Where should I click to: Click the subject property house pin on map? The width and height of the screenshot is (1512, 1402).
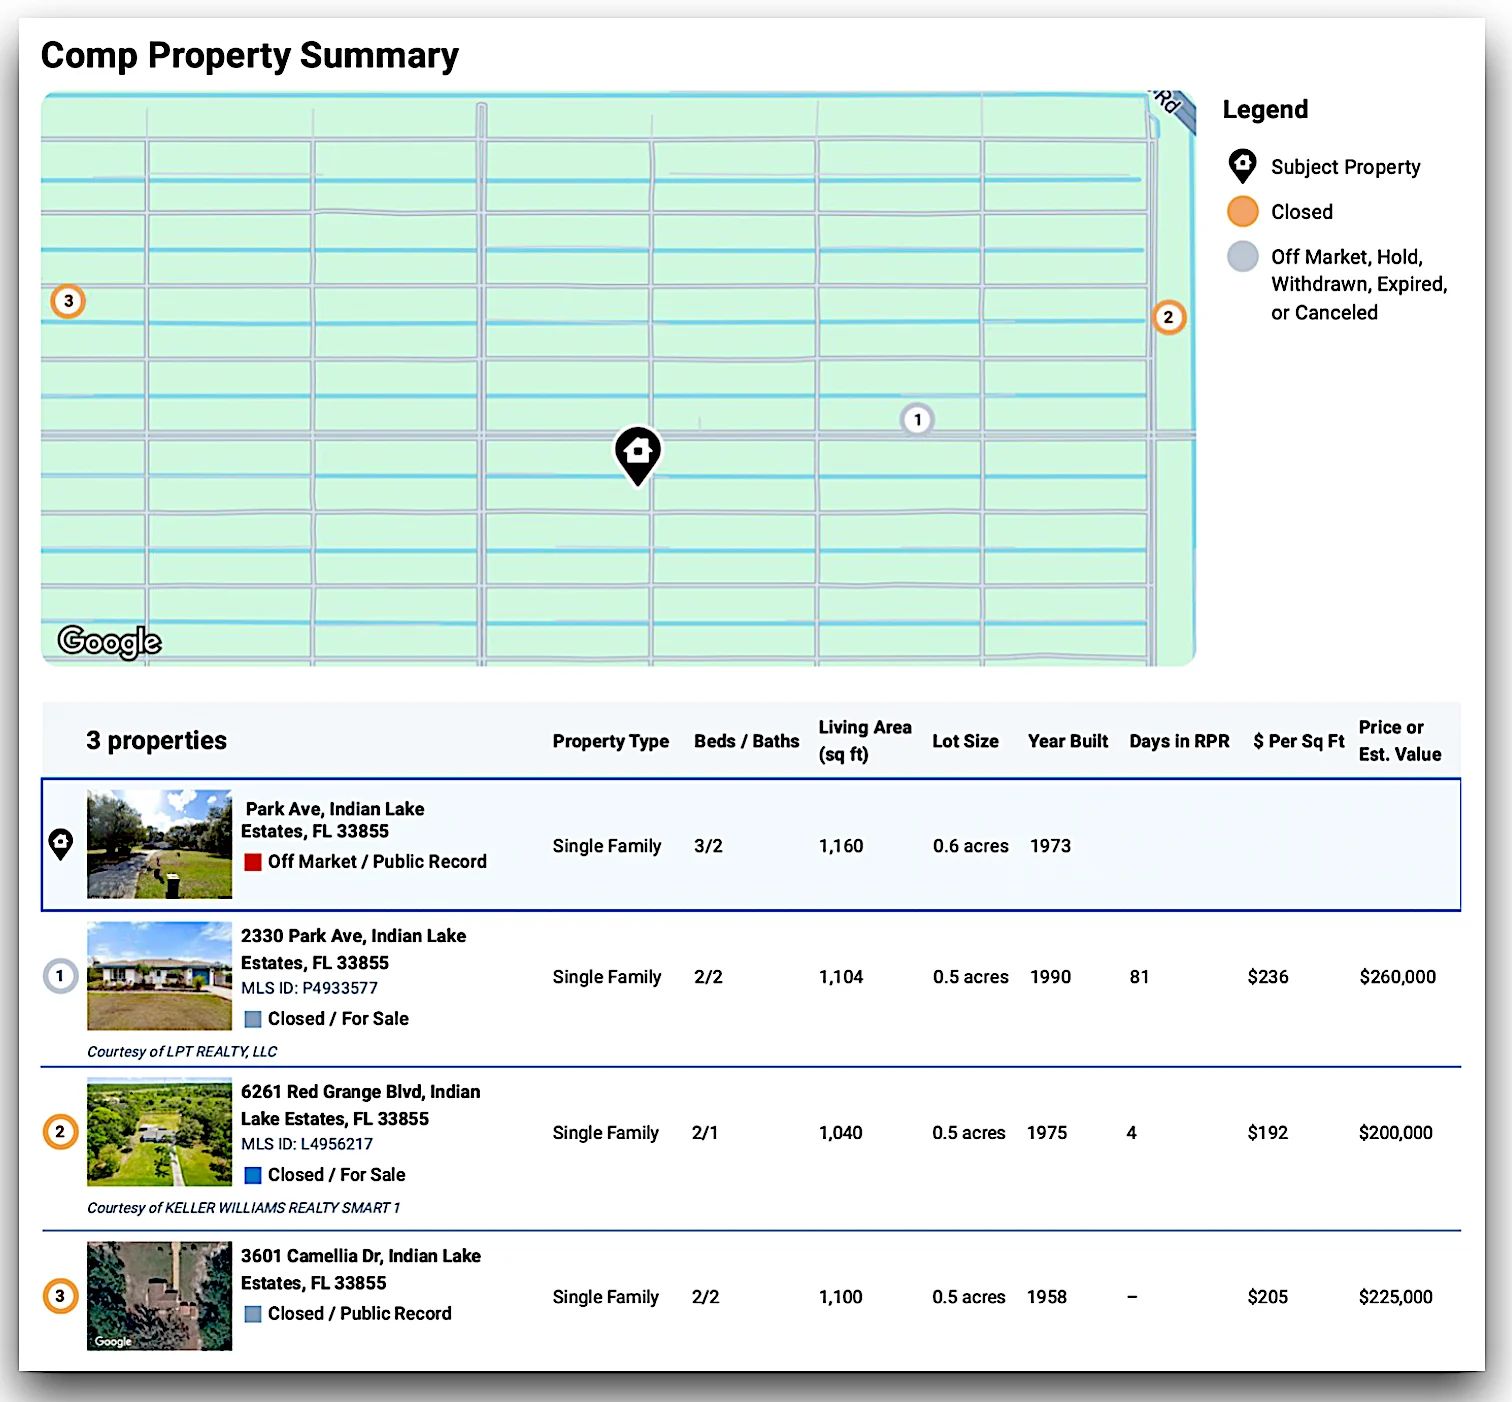638,454
